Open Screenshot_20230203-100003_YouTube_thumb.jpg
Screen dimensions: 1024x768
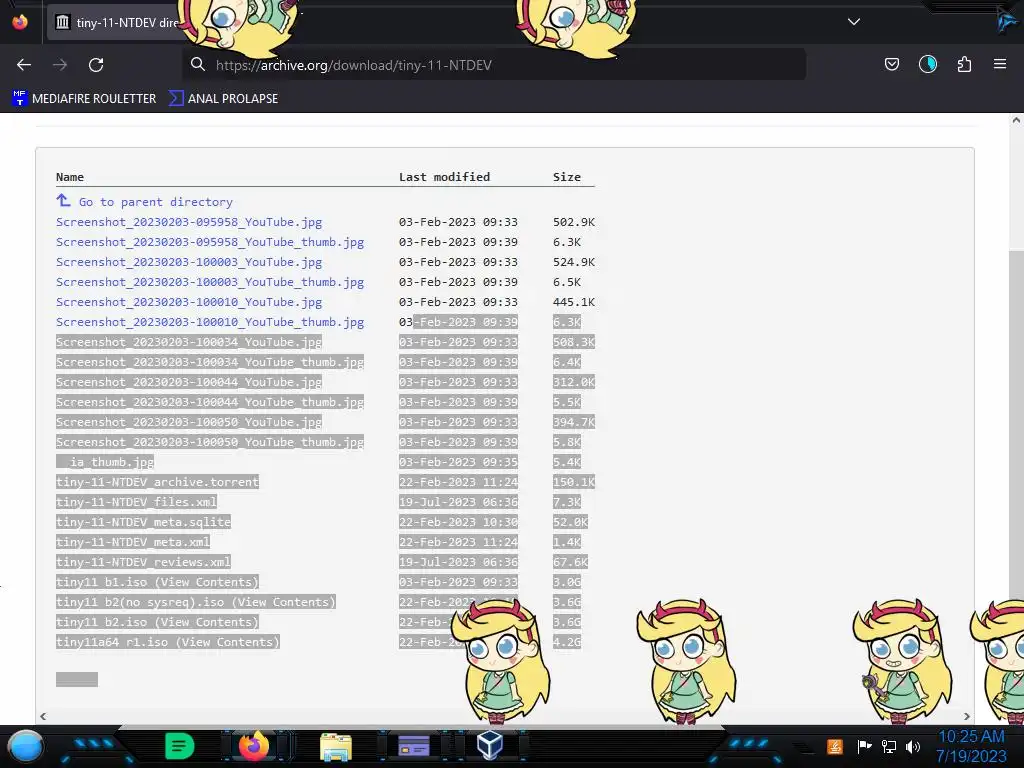pos(210,282)
